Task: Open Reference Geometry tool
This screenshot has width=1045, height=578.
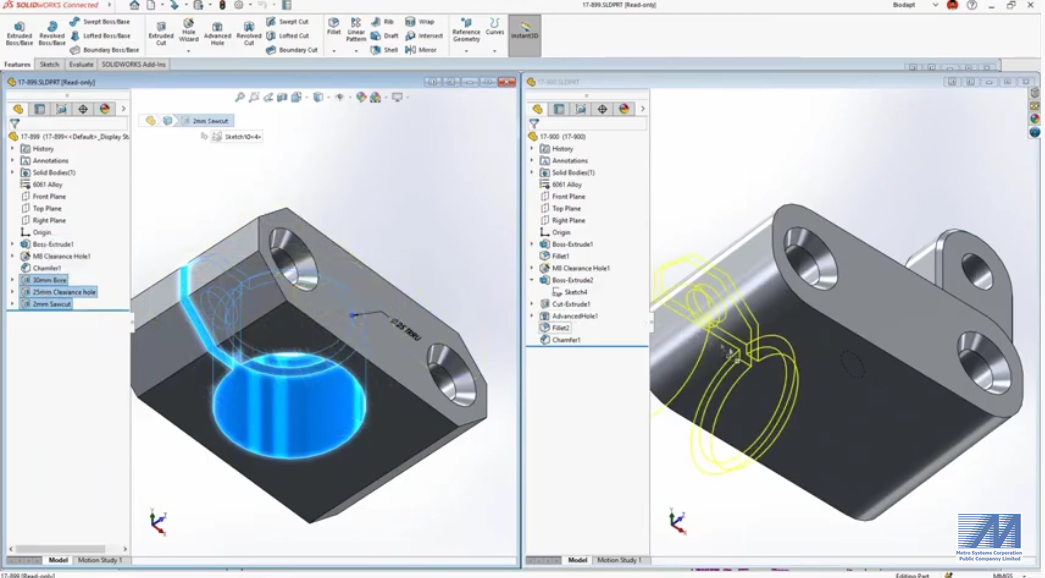Action: (466, 30)
